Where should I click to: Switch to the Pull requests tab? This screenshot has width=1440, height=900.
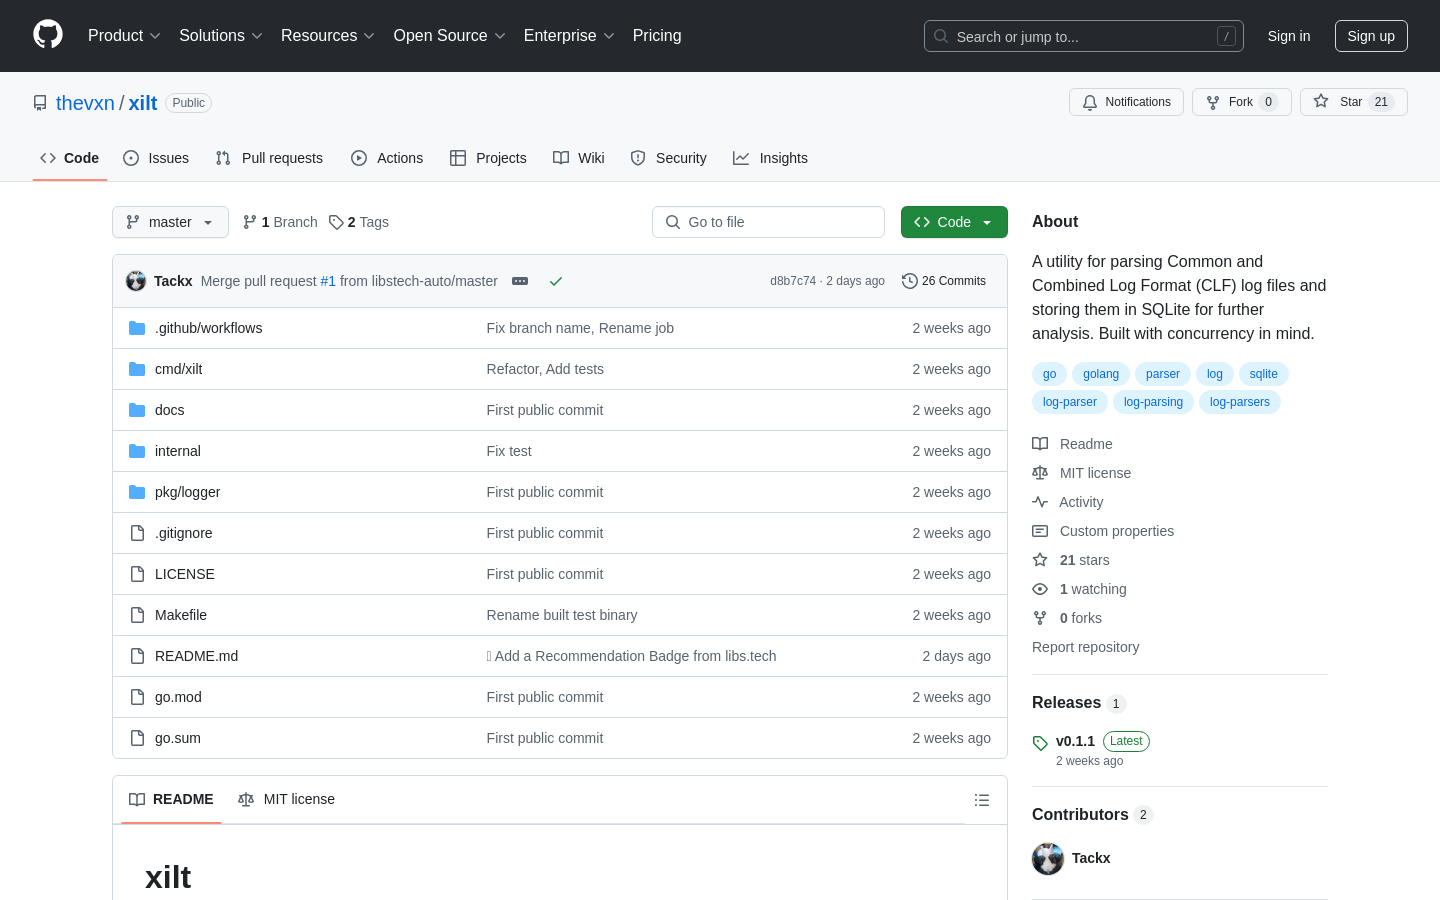pos(269,158)
